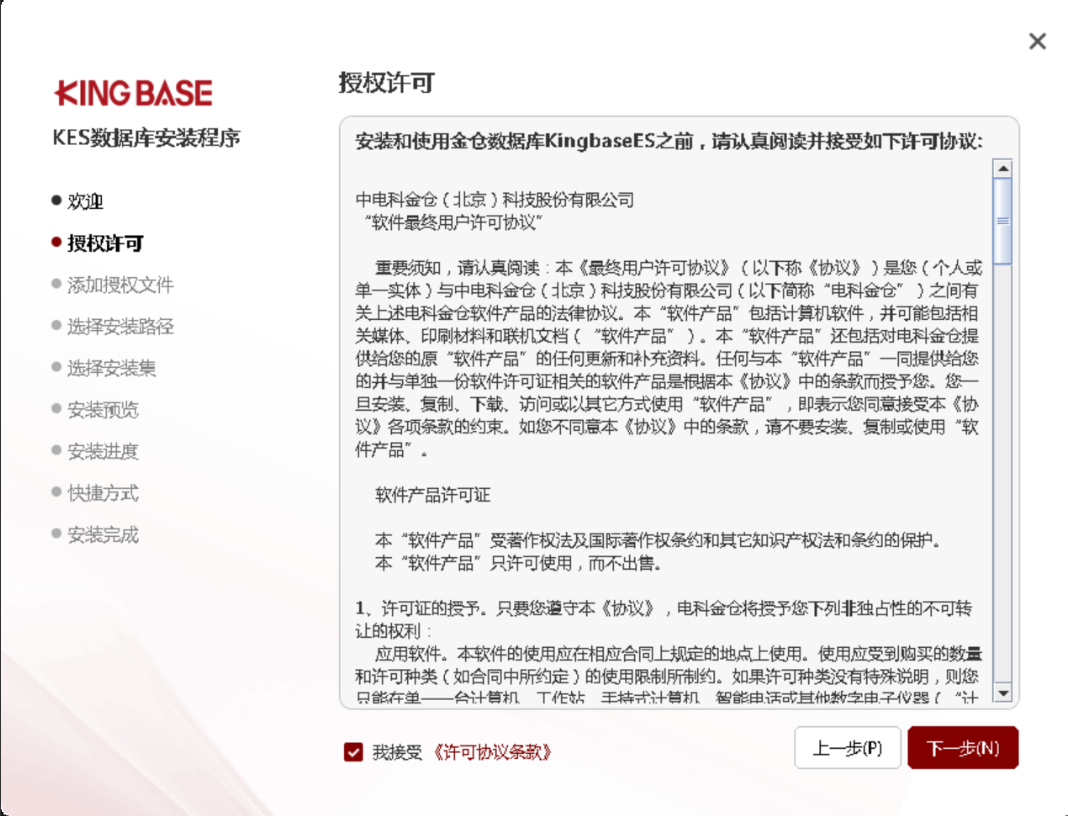Click the paragraph starting 重要须知
Screen dimensions: 1068x816
[x=668, y=359]
